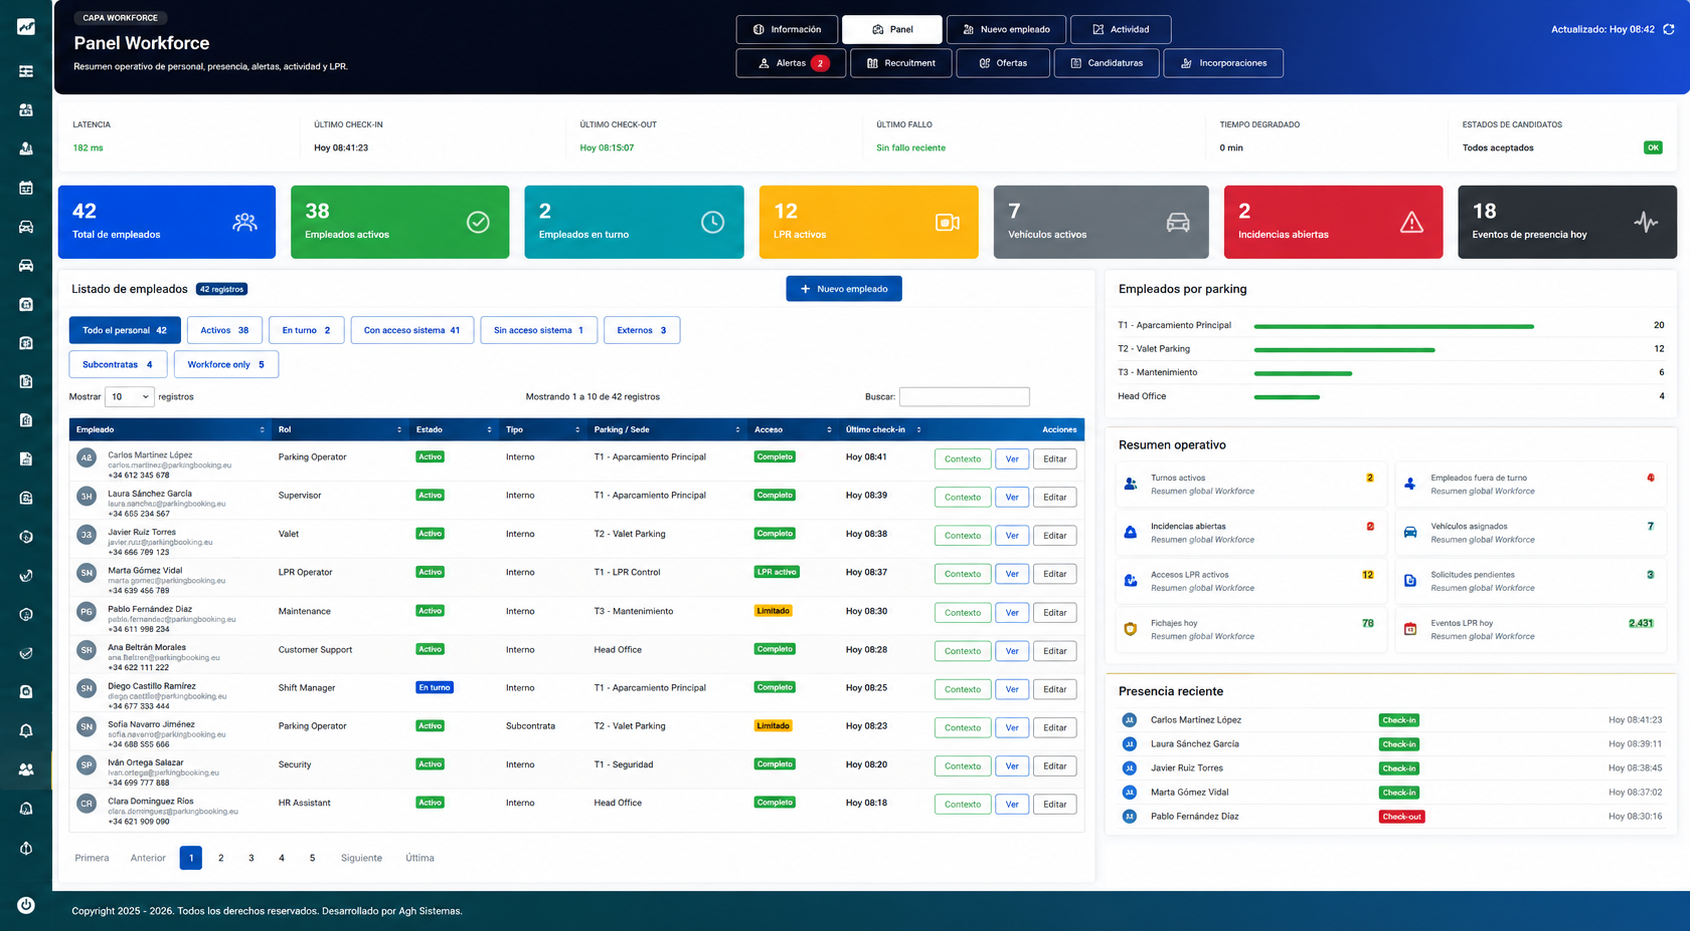The width and height of the screenshot is (1690, 931).
Task: Sort the table by Rol column
Action: 340,430
